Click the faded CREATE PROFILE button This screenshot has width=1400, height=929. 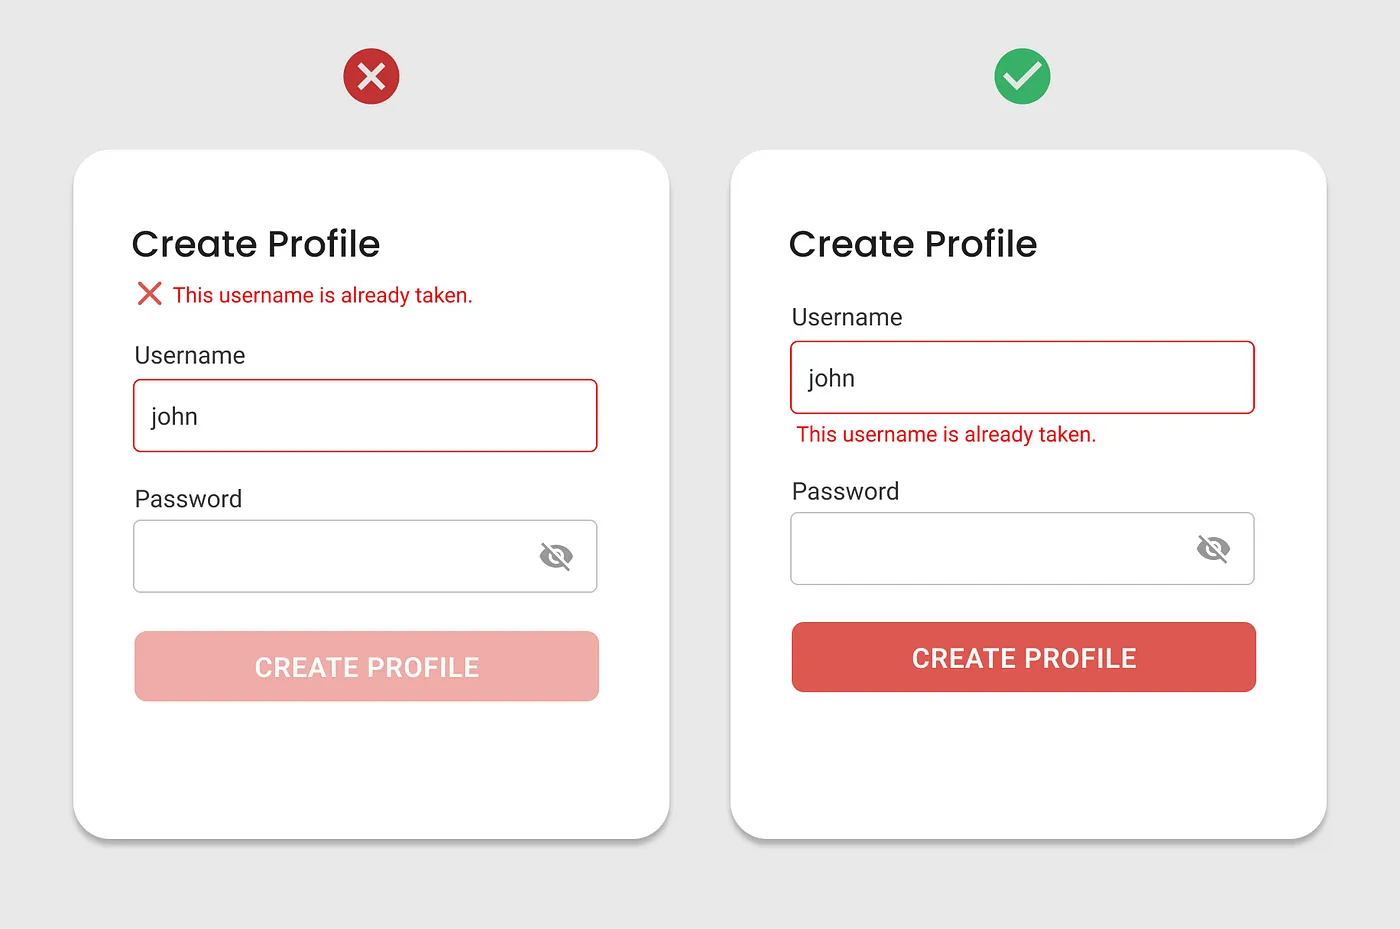(367, 666)
